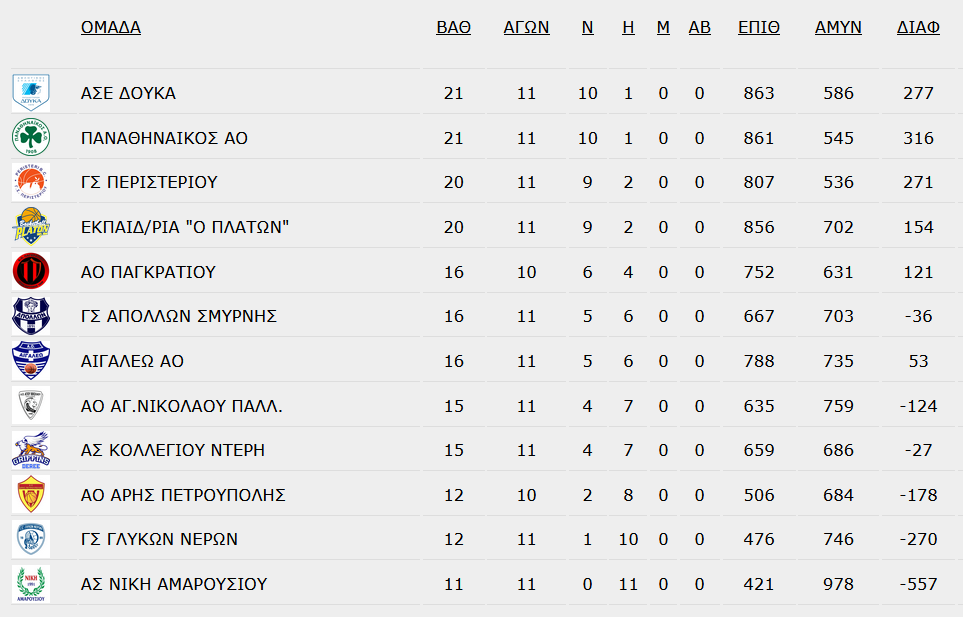
Task: Open the Glyka Nera circular crest logo
Action: pyautogui.click(x=31, y=539)
